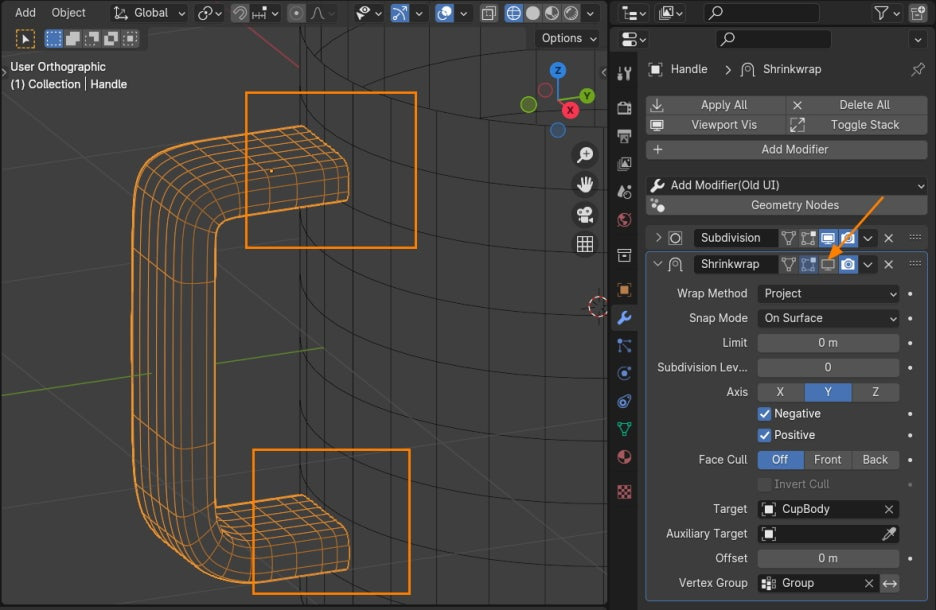Click the pan view hand icon
This screenshot has height=610, width=936.
[585, 185]
